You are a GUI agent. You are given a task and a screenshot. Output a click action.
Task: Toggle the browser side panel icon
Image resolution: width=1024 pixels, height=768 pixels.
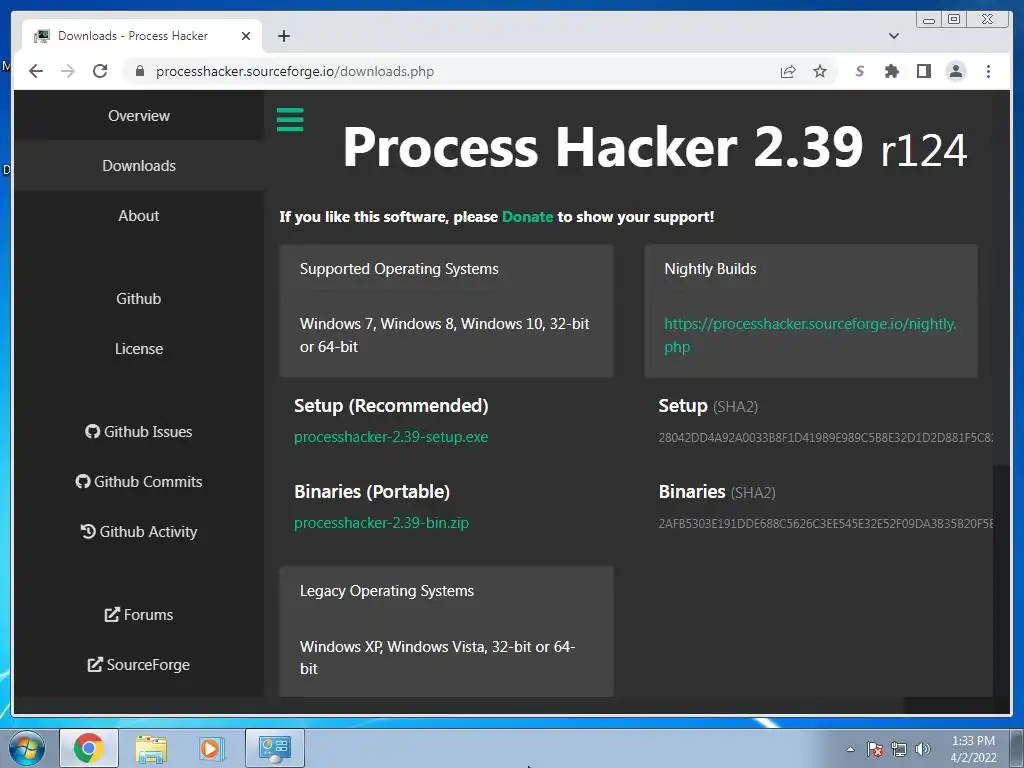pos(923,71)
